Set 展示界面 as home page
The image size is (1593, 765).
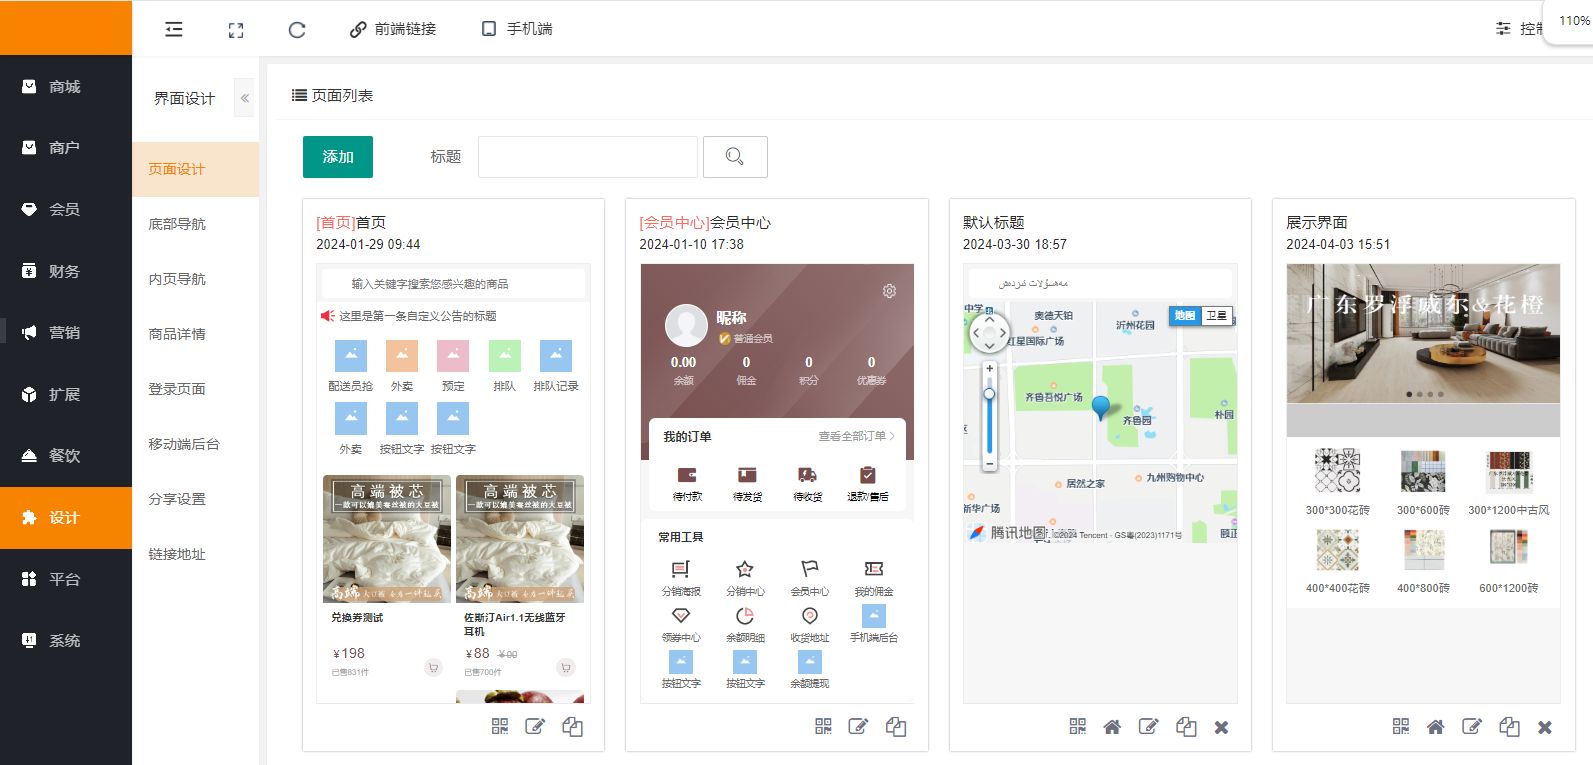pos(1435,727)
